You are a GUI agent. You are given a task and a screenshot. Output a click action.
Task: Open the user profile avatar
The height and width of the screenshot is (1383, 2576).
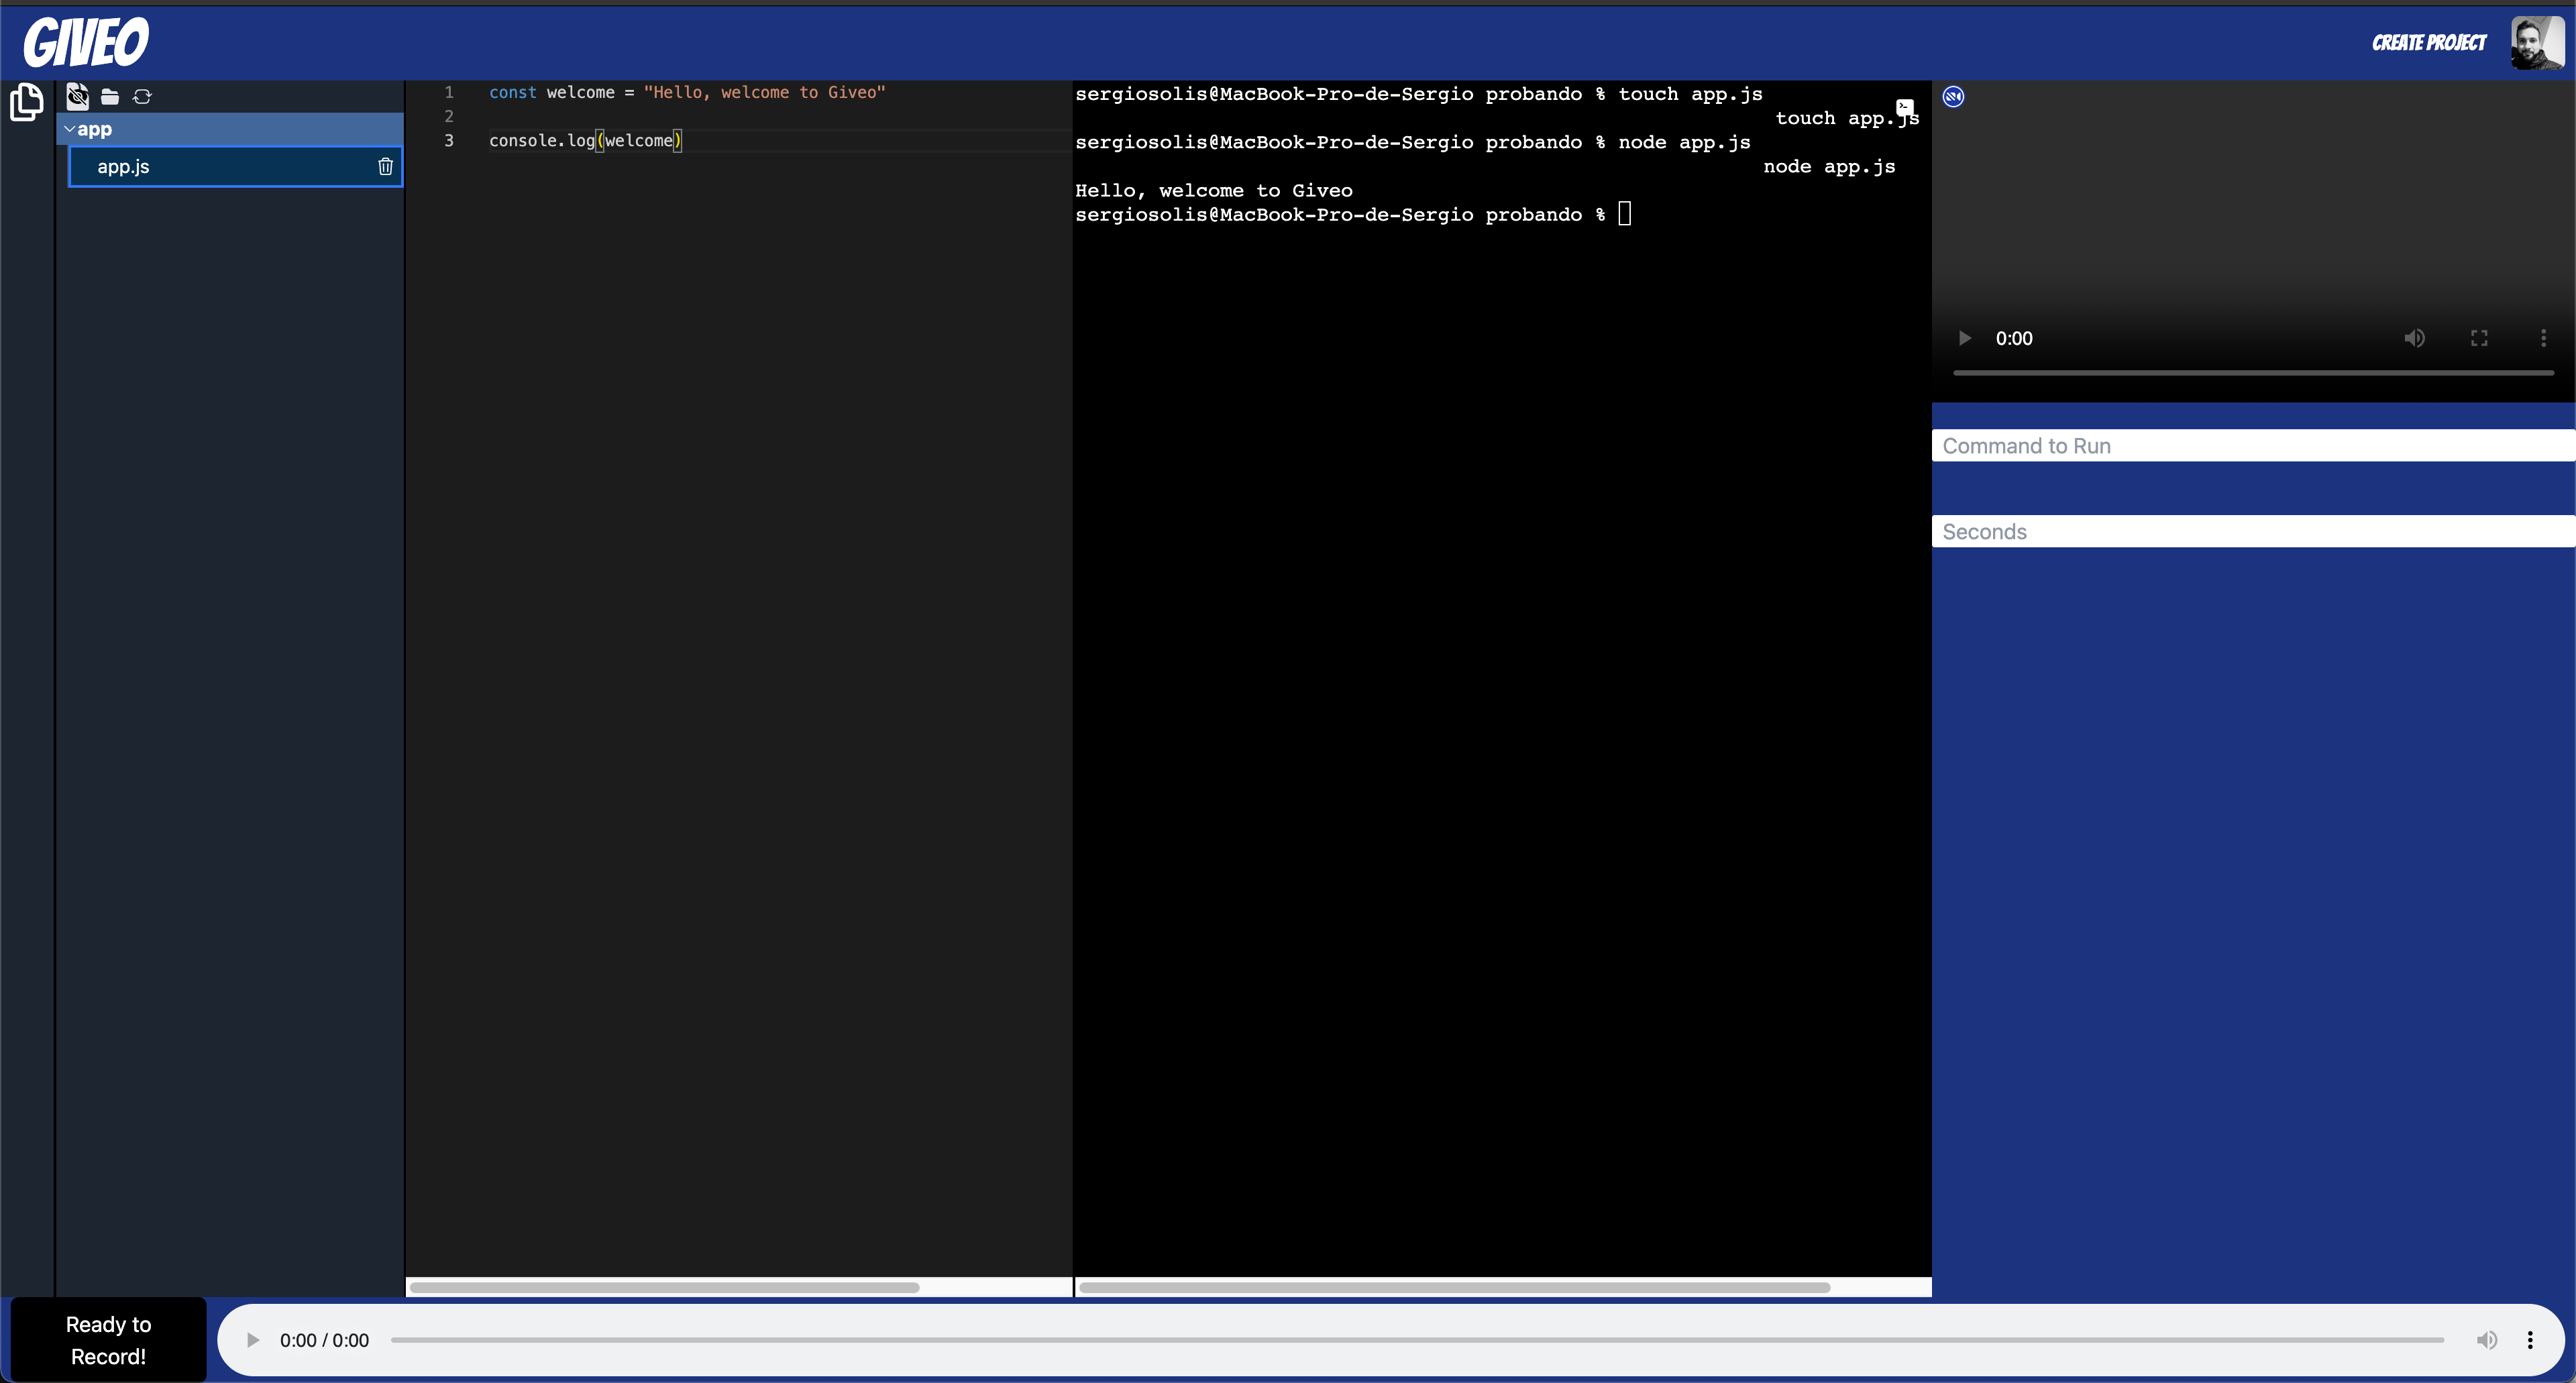pyautogui.click(x=2537, y=43)
